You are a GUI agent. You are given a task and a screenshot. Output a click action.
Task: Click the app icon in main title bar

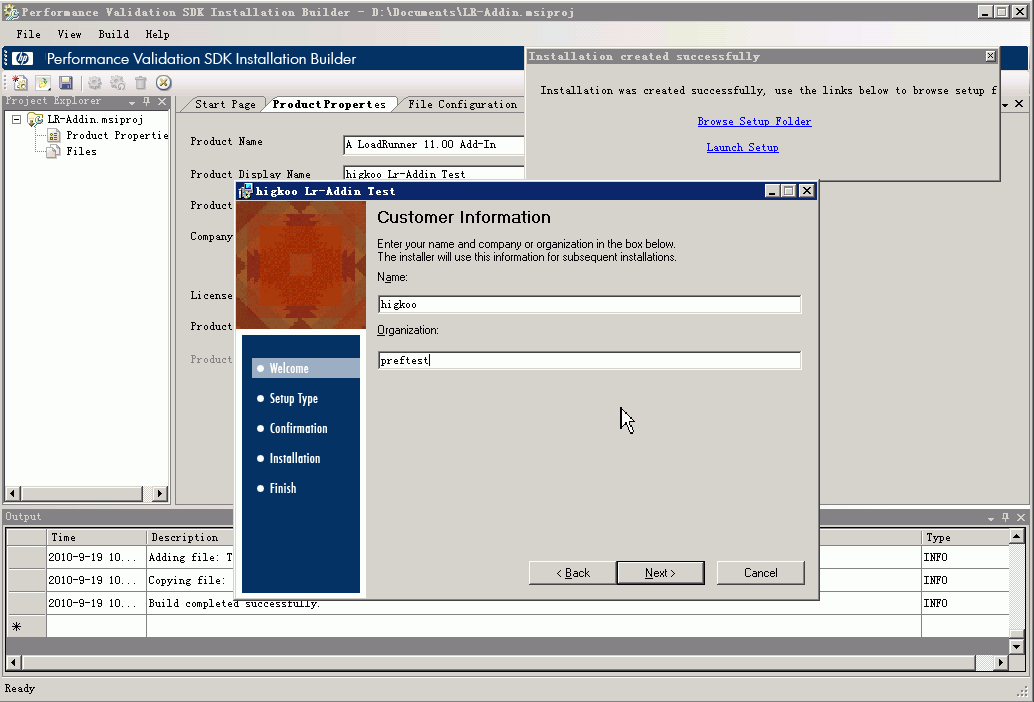point(11,12)
